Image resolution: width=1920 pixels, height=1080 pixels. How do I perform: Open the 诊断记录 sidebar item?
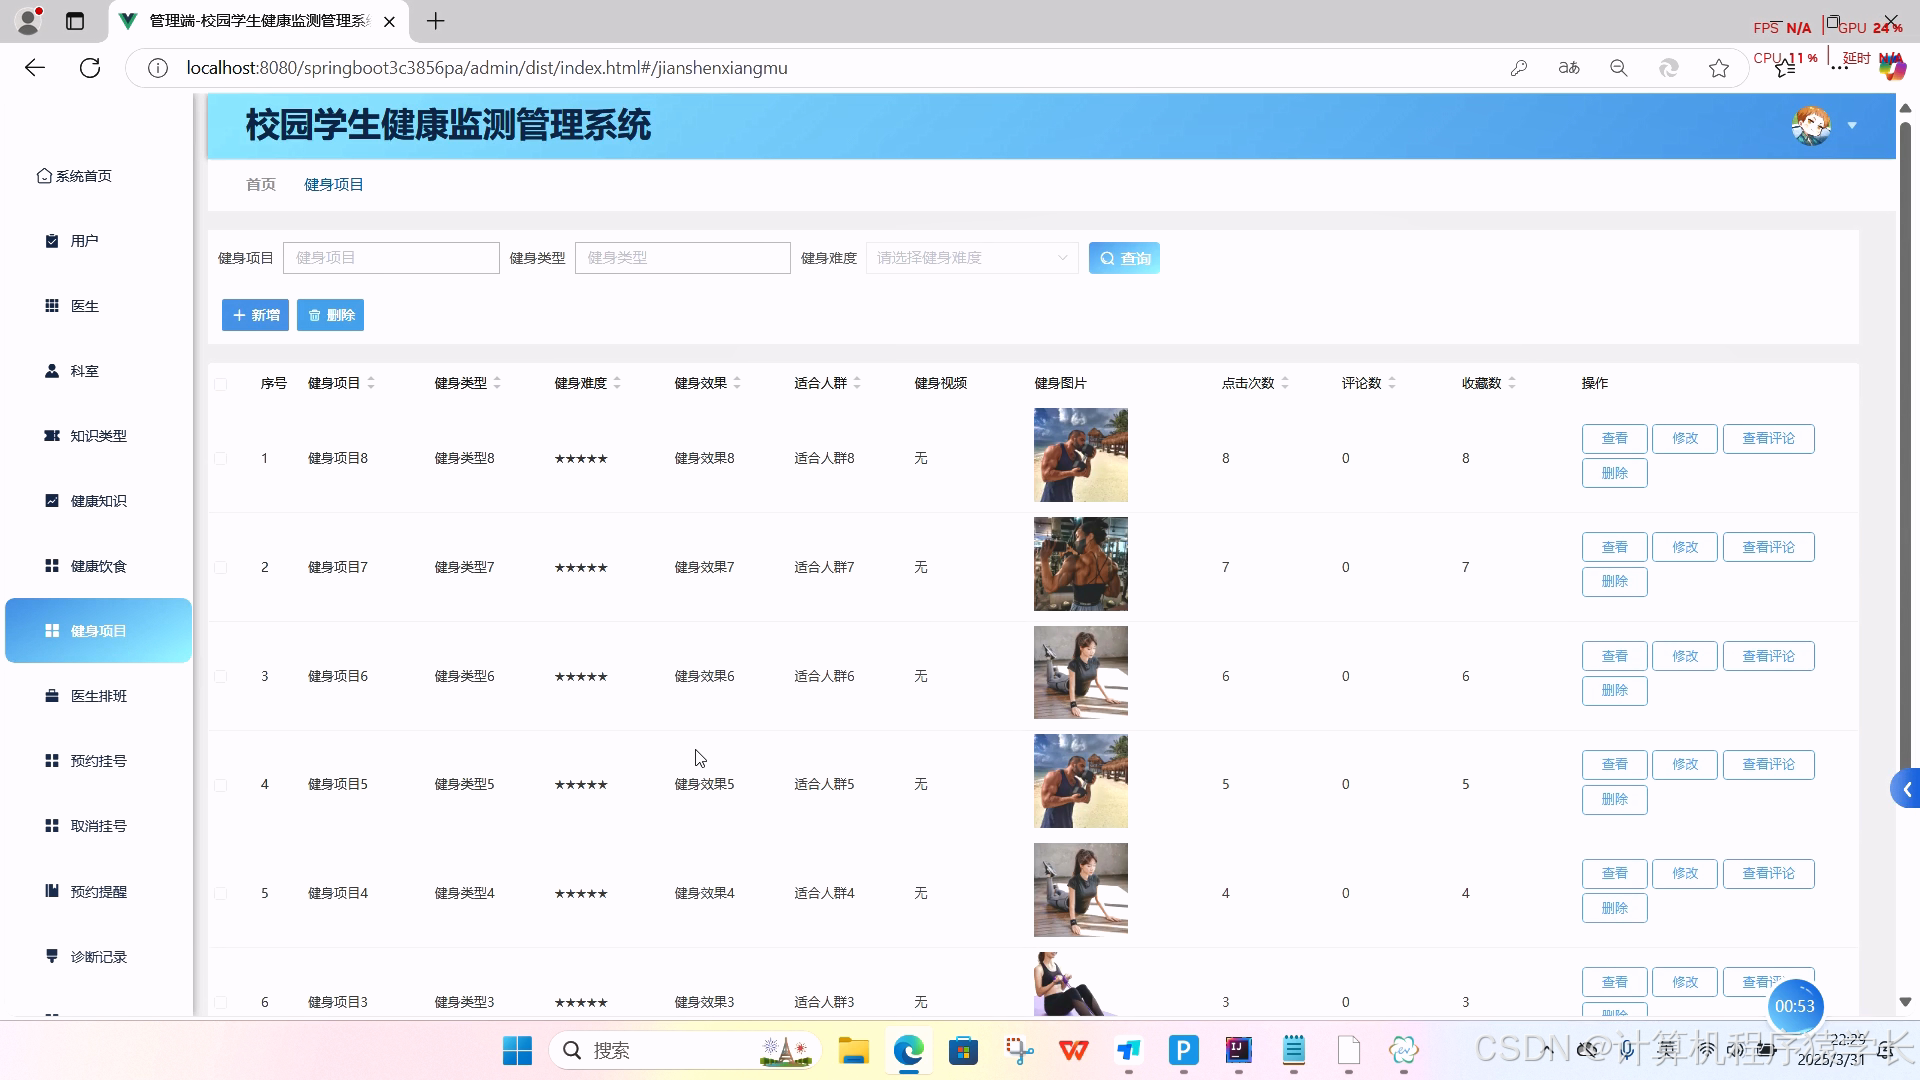click(x=99, y=956)
